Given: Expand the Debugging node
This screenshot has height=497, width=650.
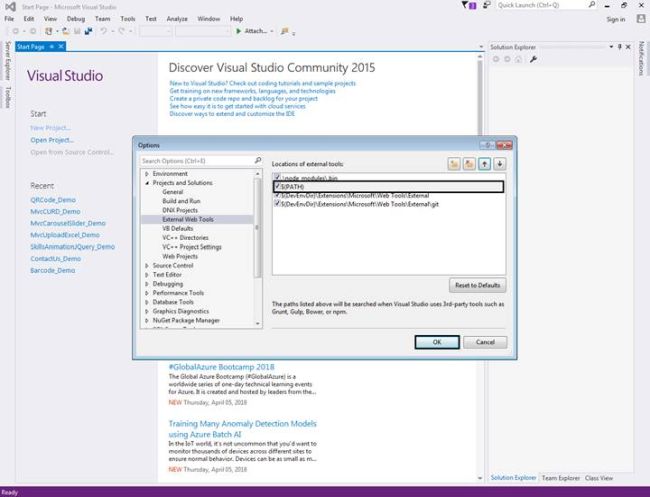Looking at the screenshot, I should 147,284.
